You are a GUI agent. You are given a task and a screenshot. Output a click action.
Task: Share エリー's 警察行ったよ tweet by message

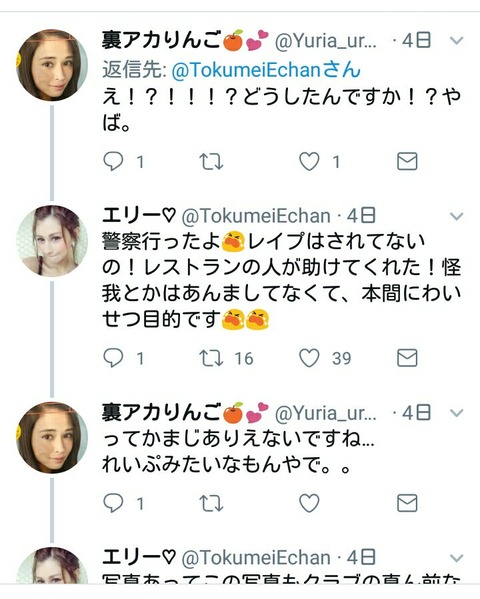pyautogui.click(x=407, y=358)
